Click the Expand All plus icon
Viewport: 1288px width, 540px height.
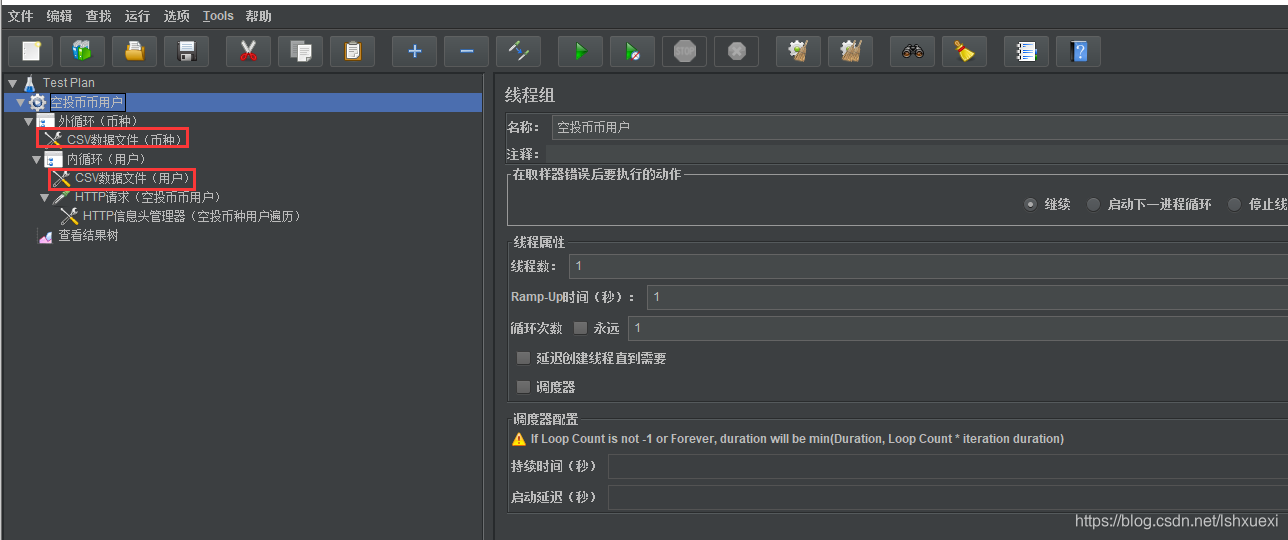[x=414, y=51]
